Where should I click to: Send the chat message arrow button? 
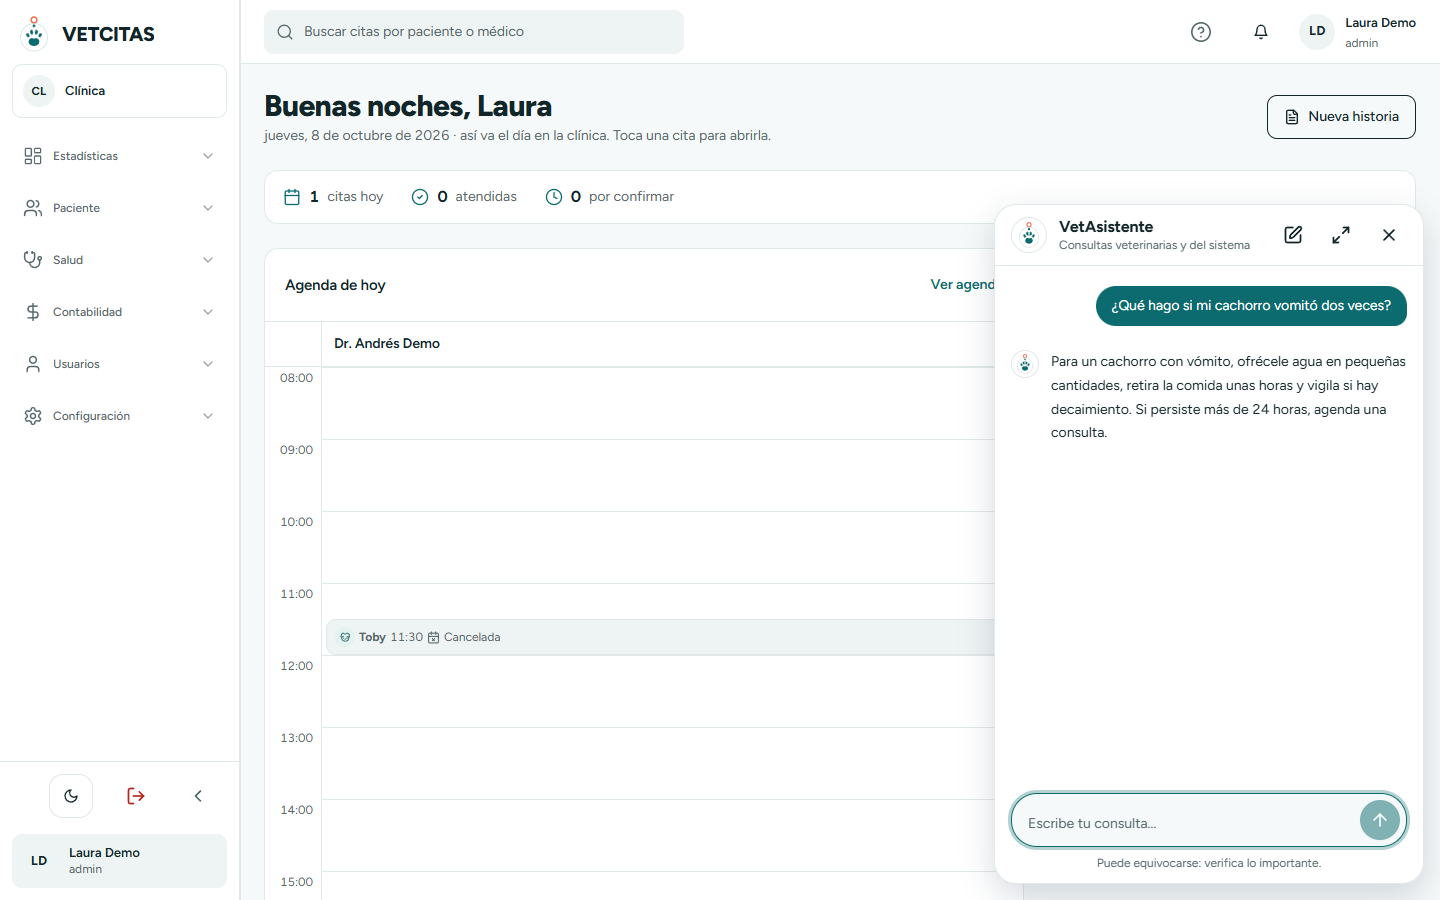pos(1380,820)
